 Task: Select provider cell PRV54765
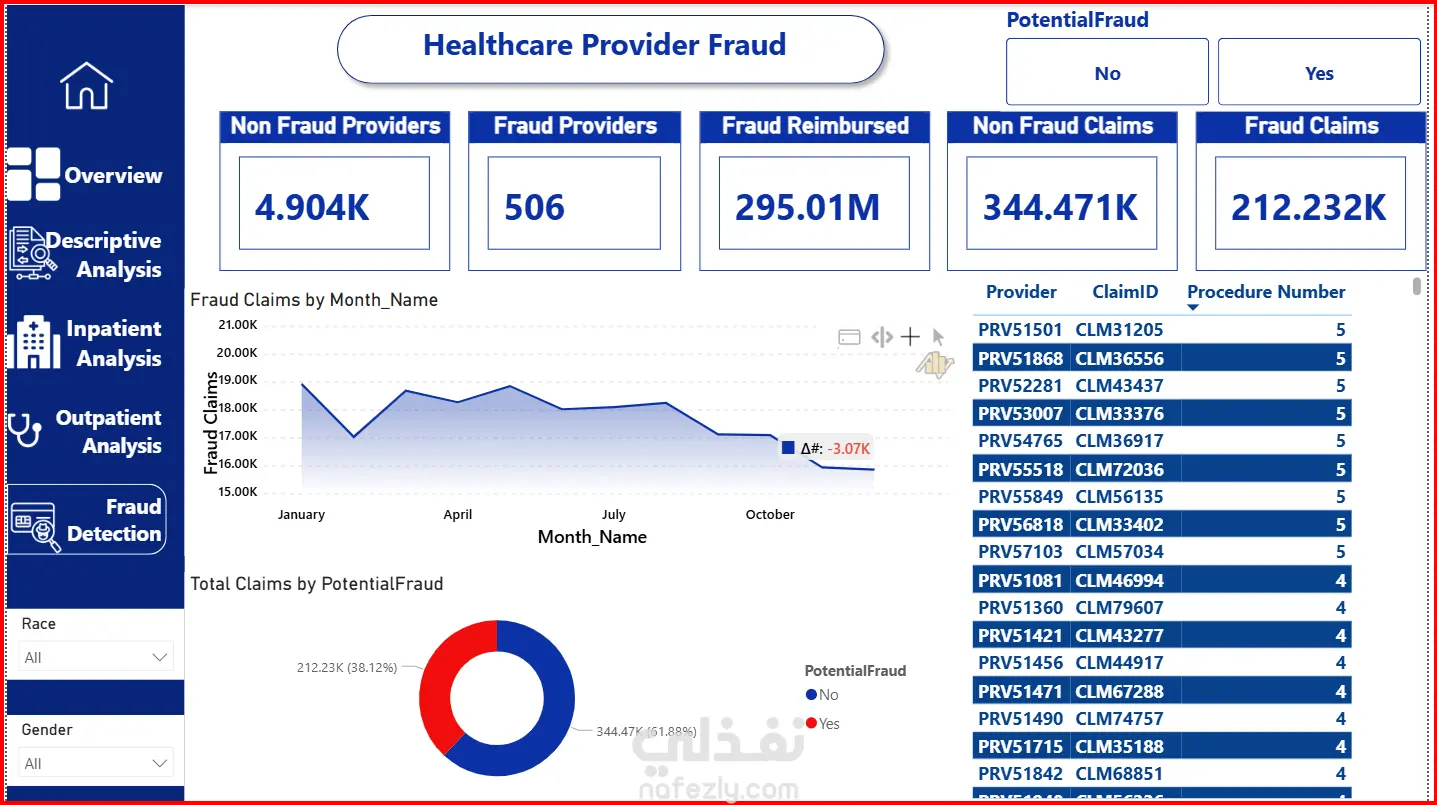[x=1020, y=441]
